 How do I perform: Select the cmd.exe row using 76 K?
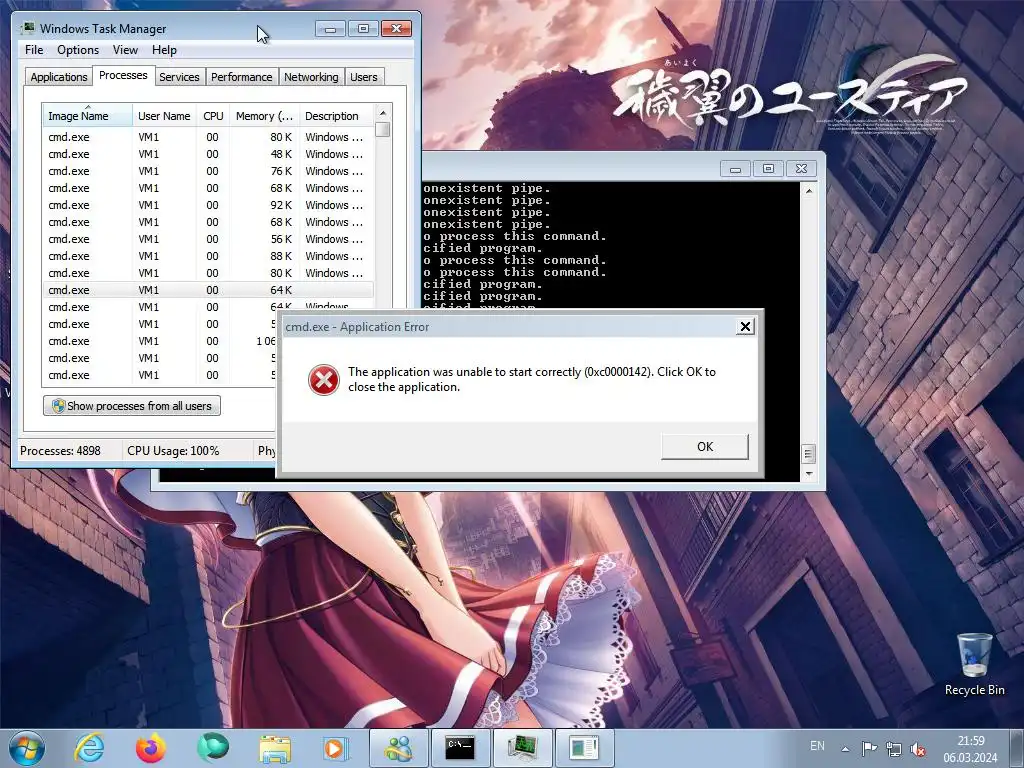pos(208,171)
